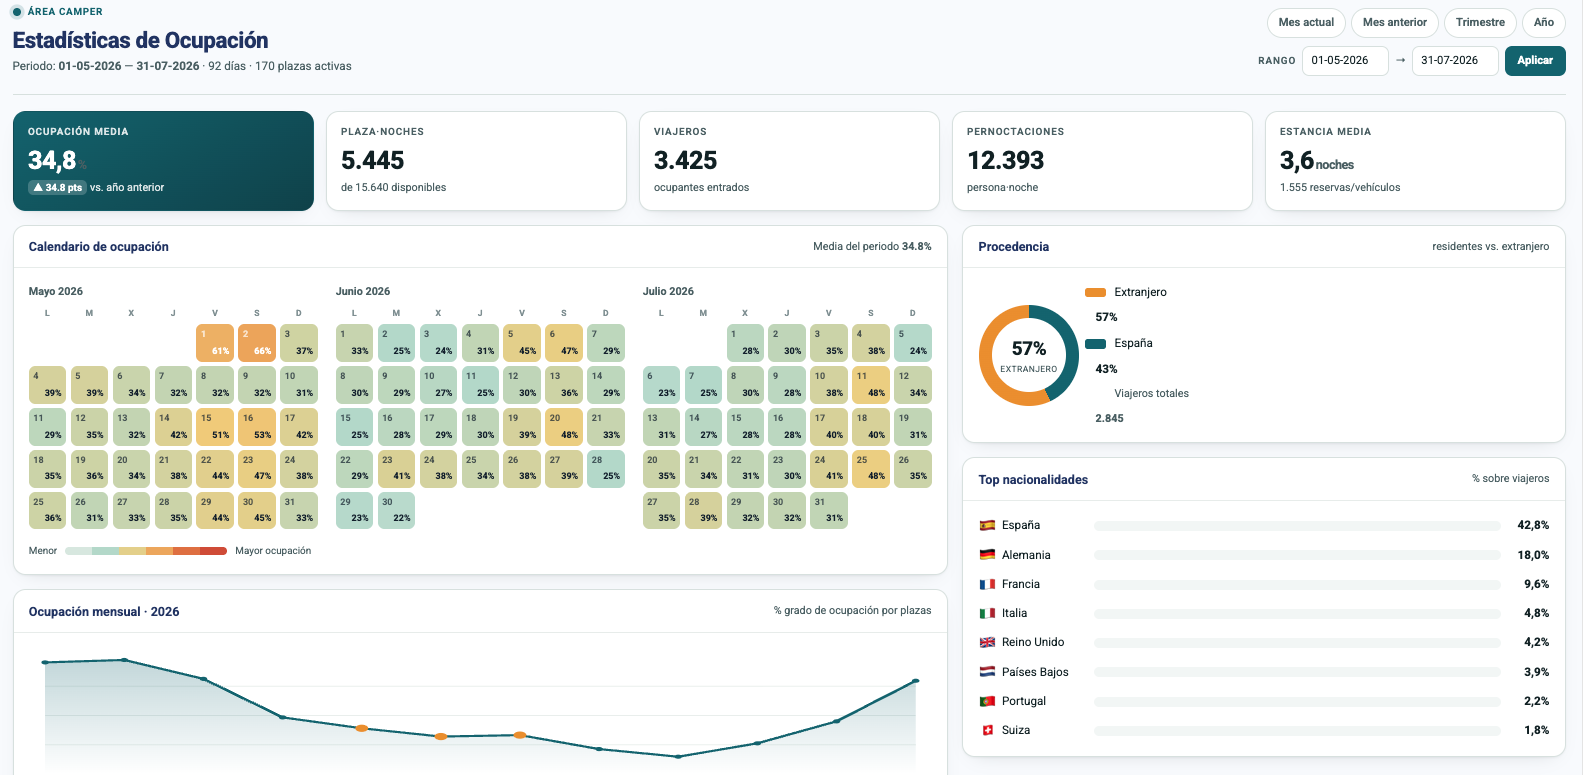Click the Switzerland flag beside Suiza
The image size is (1583, 775).
987,730
